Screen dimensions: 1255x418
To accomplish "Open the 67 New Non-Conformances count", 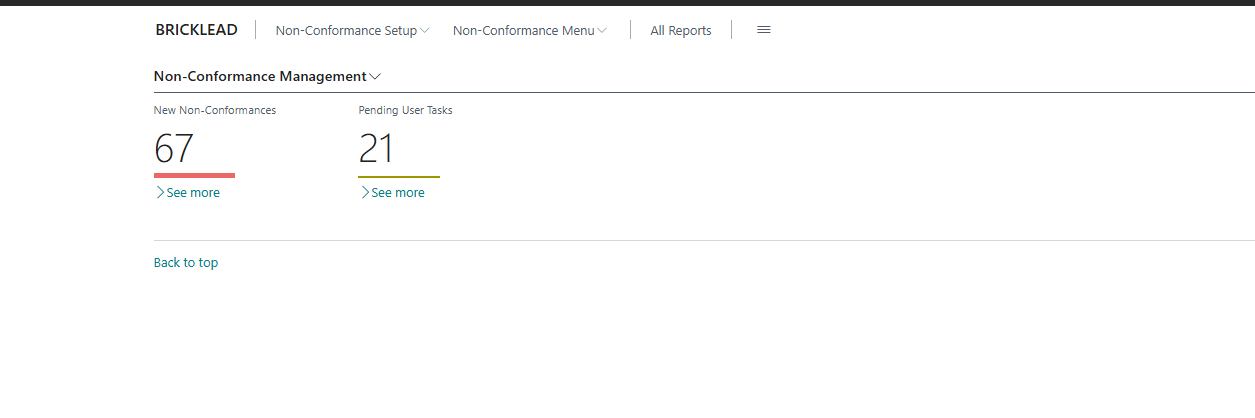I will [x=174, y=149].
